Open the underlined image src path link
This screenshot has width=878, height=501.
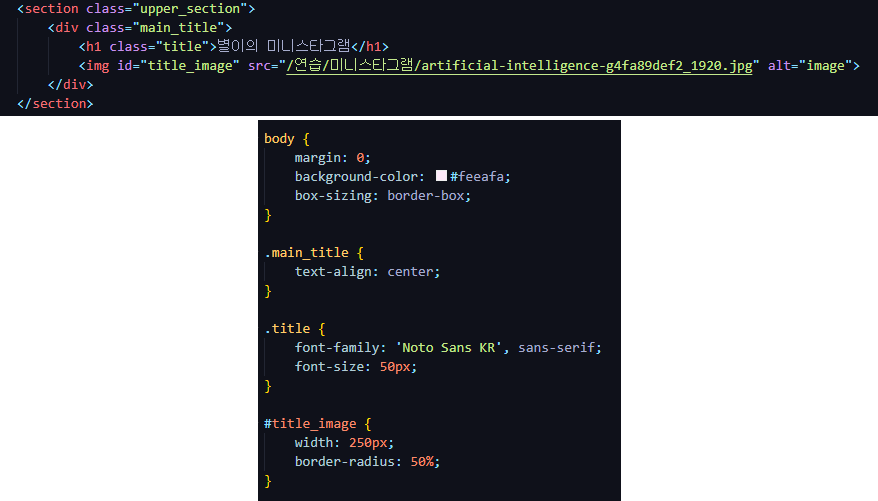[519, 65]
